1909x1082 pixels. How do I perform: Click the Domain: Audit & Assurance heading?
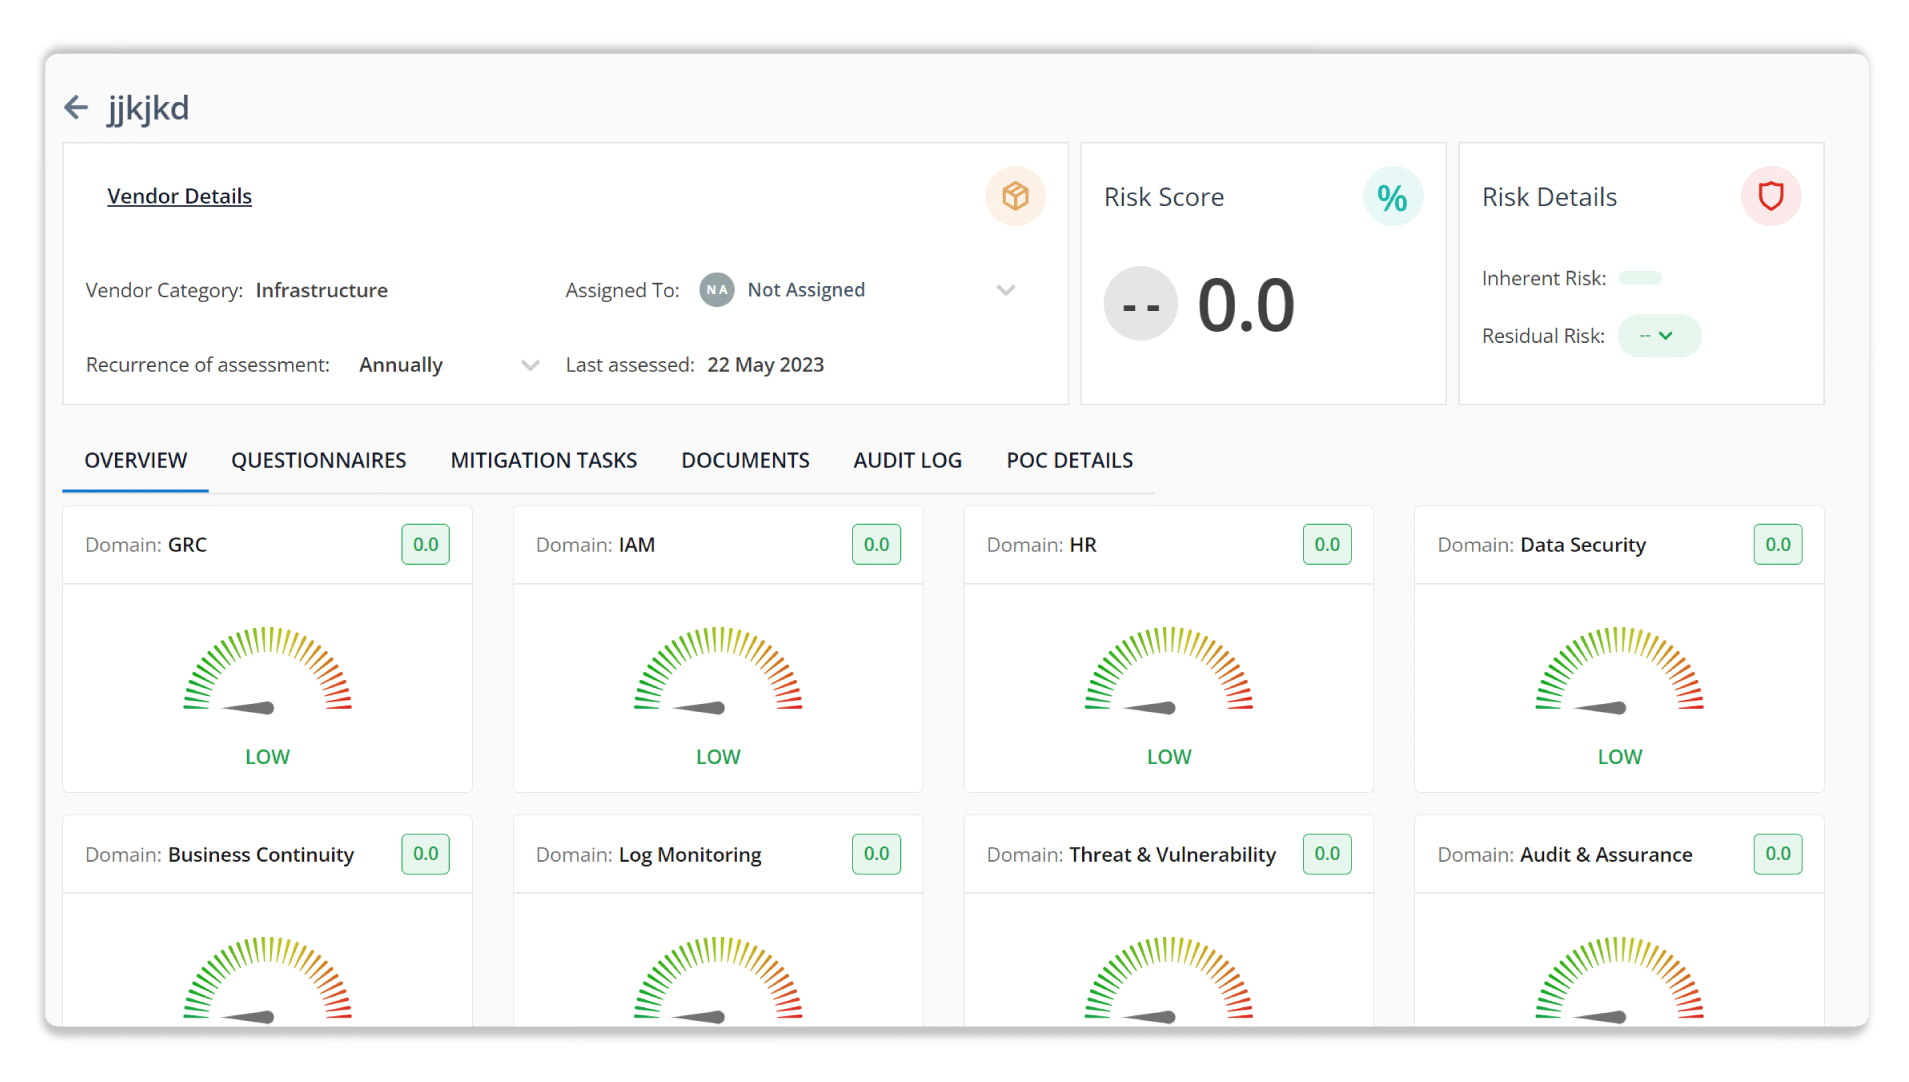click(x=1564, y=855)
